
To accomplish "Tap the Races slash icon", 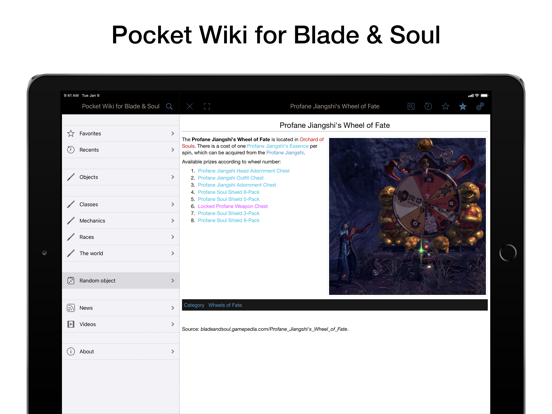I will tap(71, 237).
